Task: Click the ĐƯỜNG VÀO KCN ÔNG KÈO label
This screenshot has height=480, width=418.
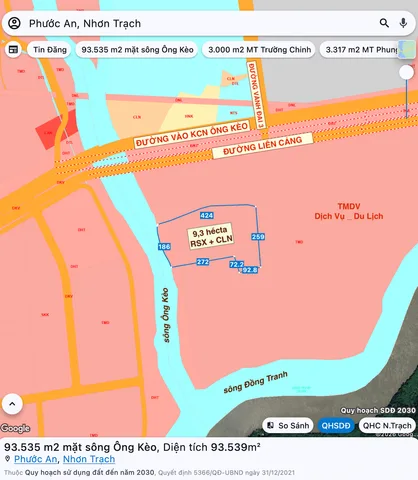Action: (x=192, y=134)
